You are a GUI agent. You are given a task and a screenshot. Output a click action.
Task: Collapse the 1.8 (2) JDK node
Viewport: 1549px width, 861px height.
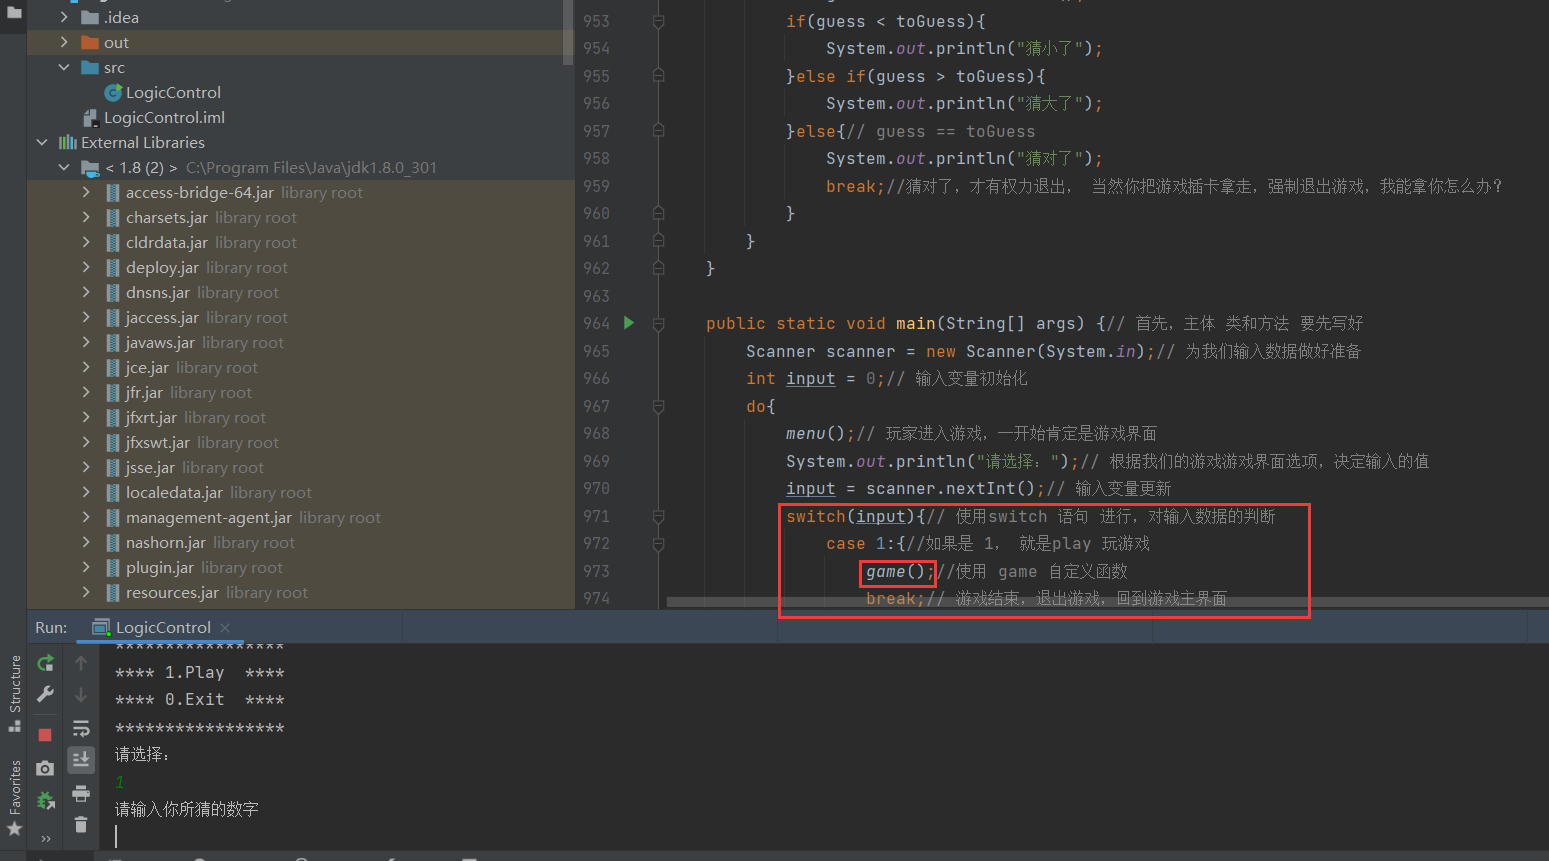(64, 167)
